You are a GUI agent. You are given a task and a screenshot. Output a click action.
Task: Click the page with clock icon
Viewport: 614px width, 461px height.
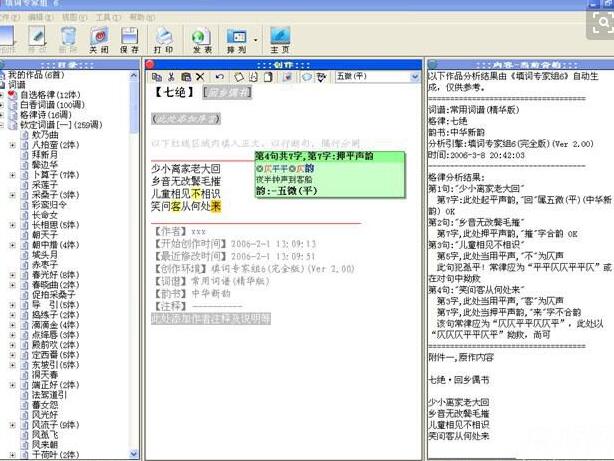click(253, 77)
